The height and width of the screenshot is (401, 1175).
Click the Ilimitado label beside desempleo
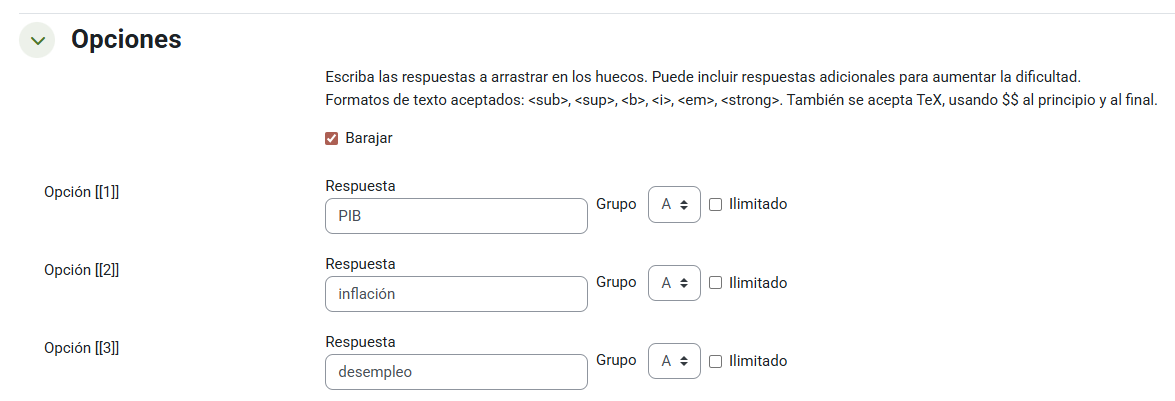(x=758, y=361)
